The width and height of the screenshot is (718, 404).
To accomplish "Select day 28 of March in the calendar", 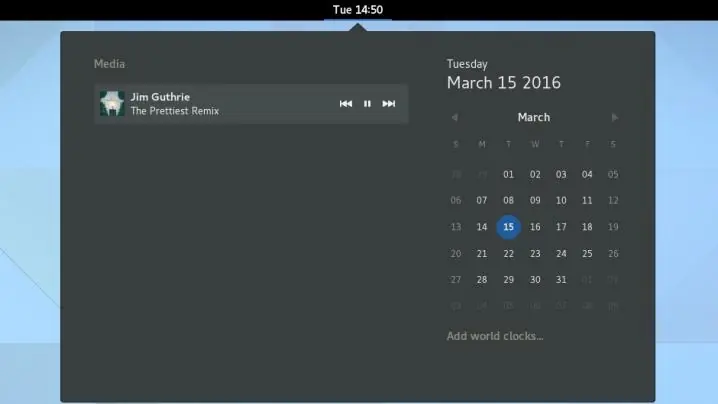I will pyautogui.click(x=482, y=279).
